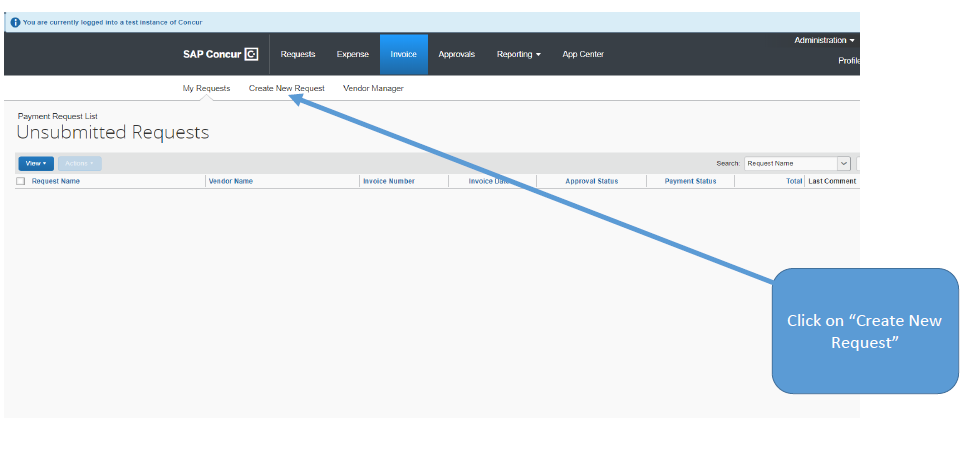973x469 pixels.
Task: Open App Center
Action: pos(583,54)
